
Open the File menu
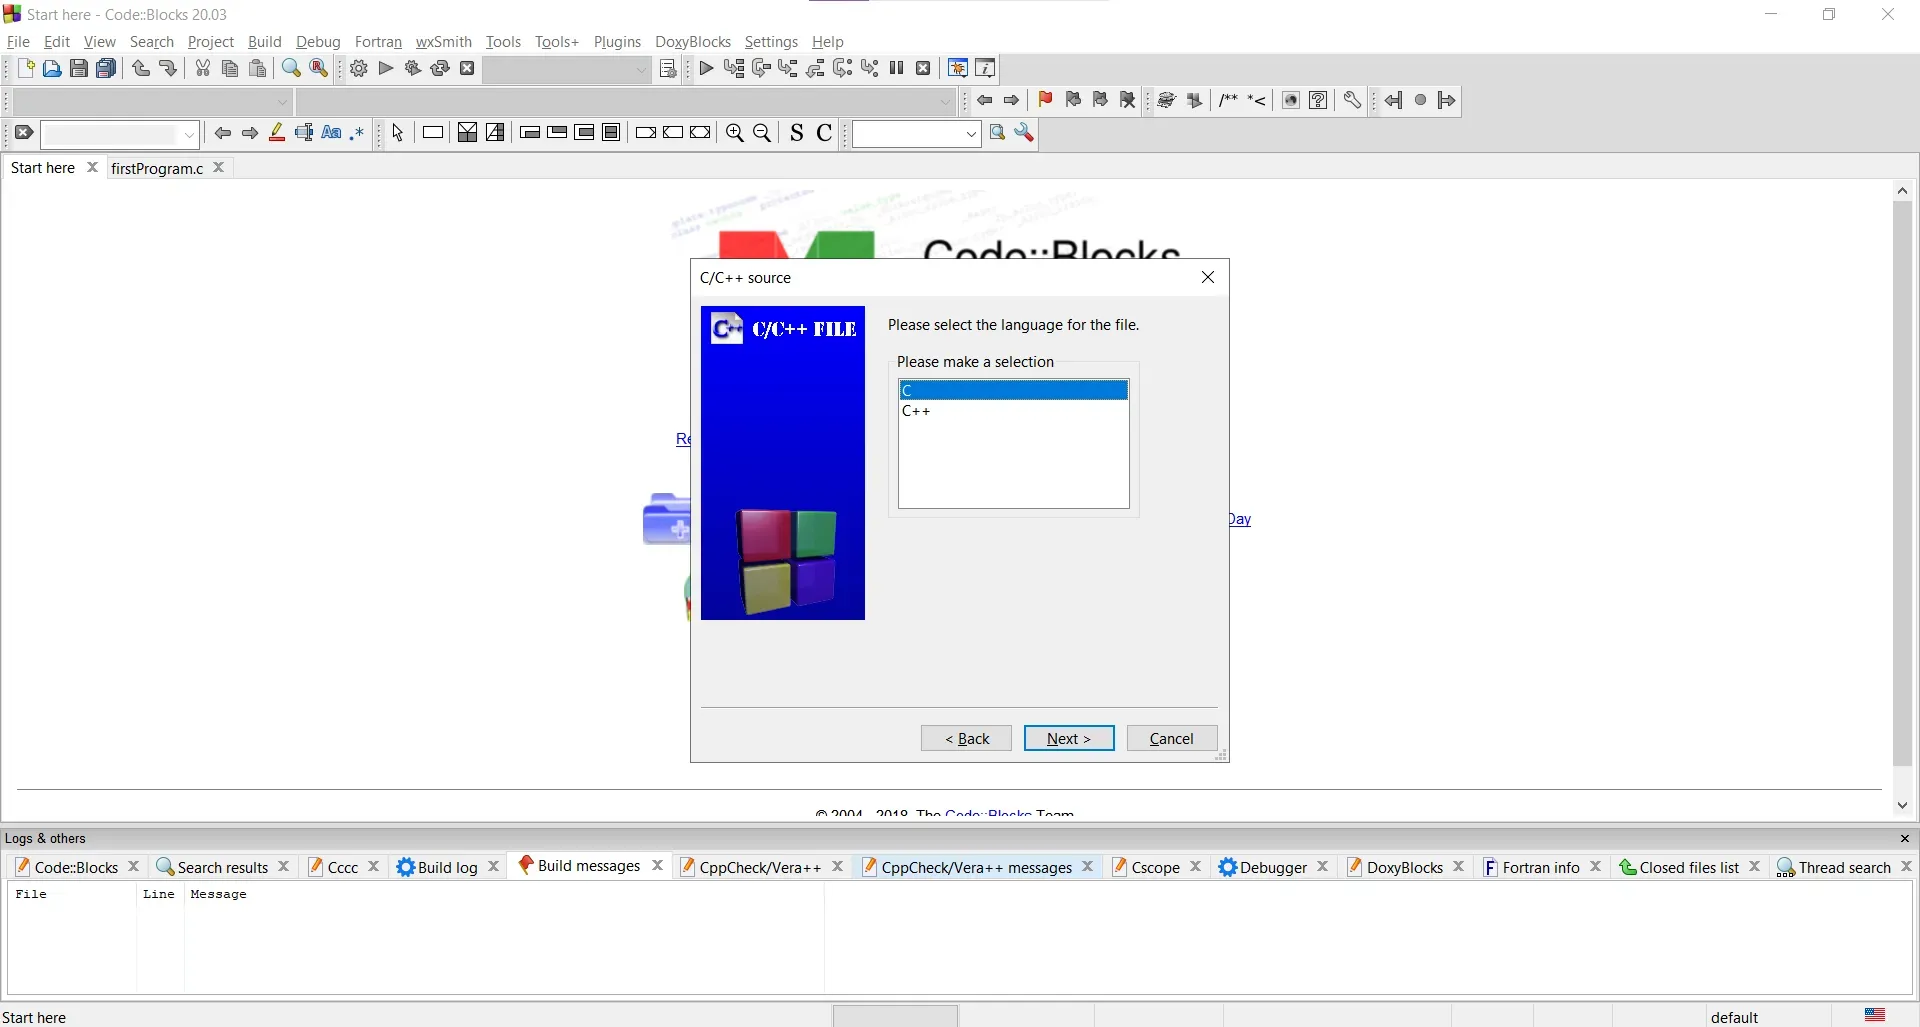point(18,42)
